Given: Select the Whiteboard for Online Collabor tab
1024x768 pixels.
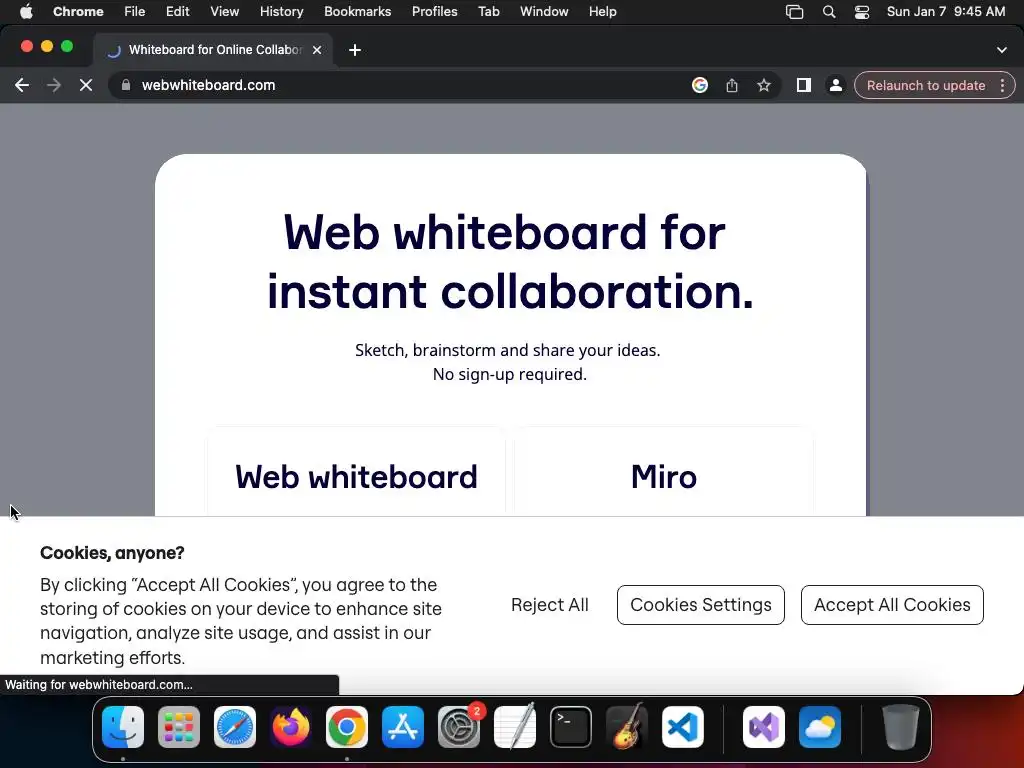Looking at the screenshot, I should pyautogui.click(x=214, y=50).
